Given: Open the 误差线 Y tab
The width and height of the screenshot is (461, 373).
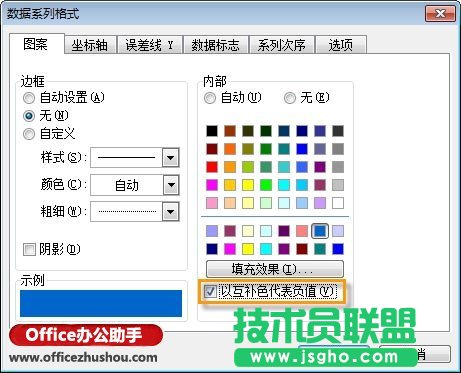Looking at the screenshot, I should click(150, 45).
